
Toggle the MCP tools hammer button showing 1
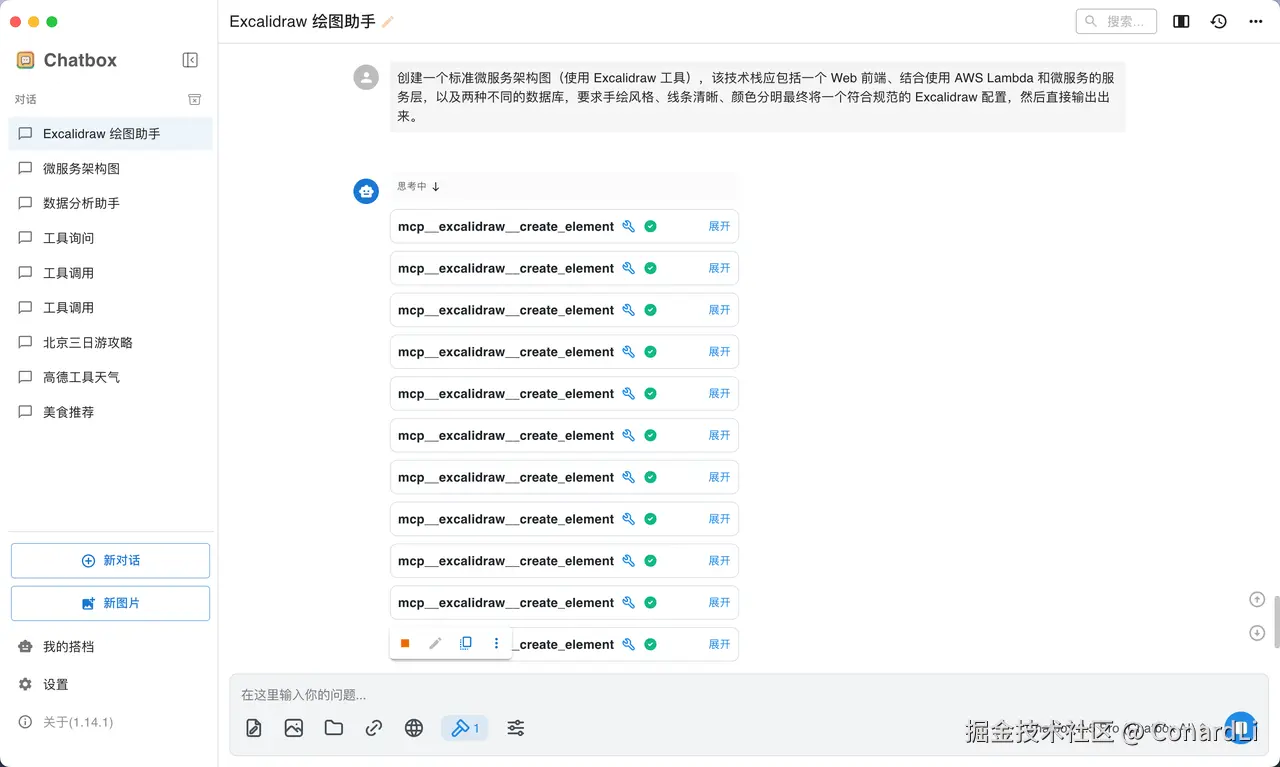click(465, 728)
